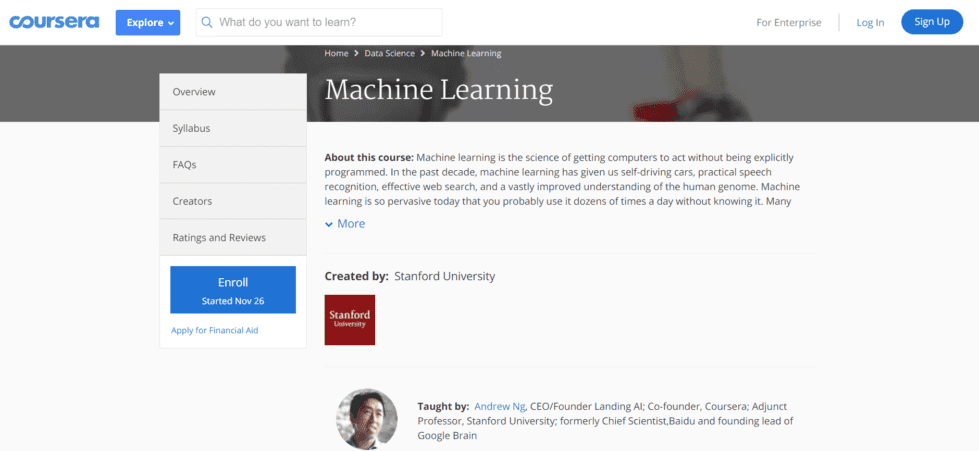The width and height of the screenshot is (979, 451).
Task: Click the Sign Up button
Action: point(932,22)
